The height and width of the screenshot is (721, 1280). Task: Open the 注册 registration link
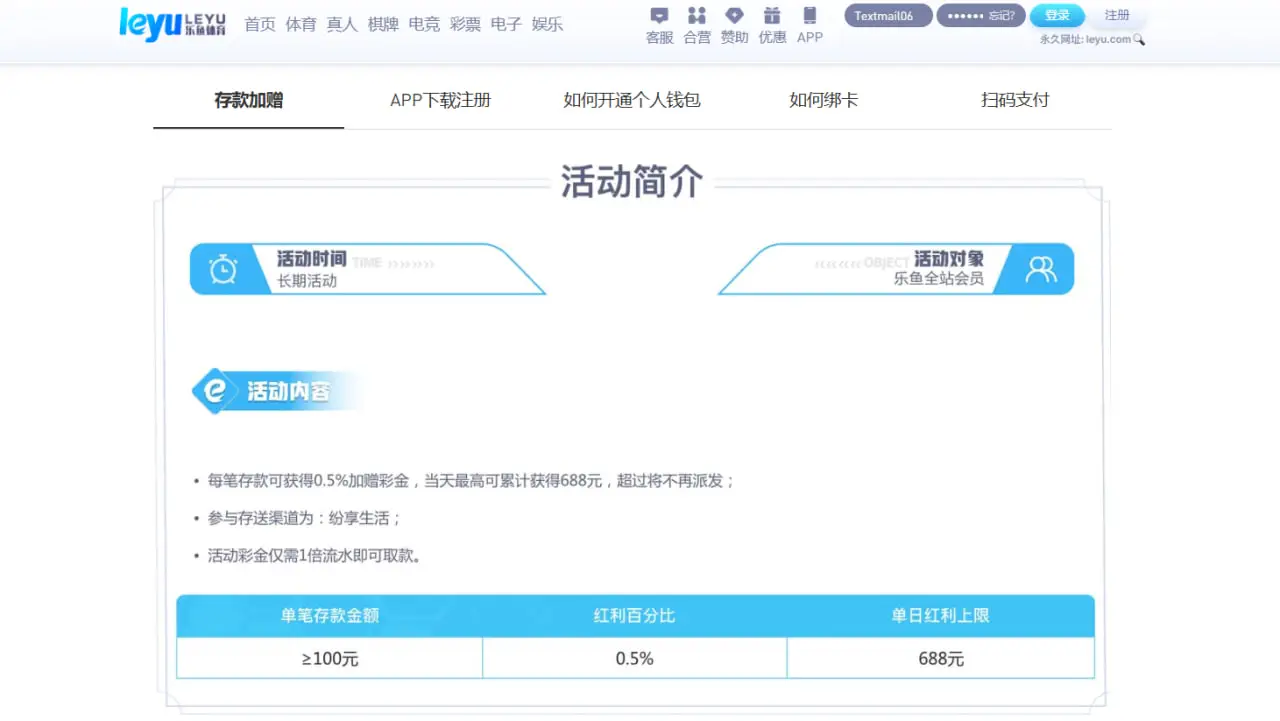click(1117, 15)
